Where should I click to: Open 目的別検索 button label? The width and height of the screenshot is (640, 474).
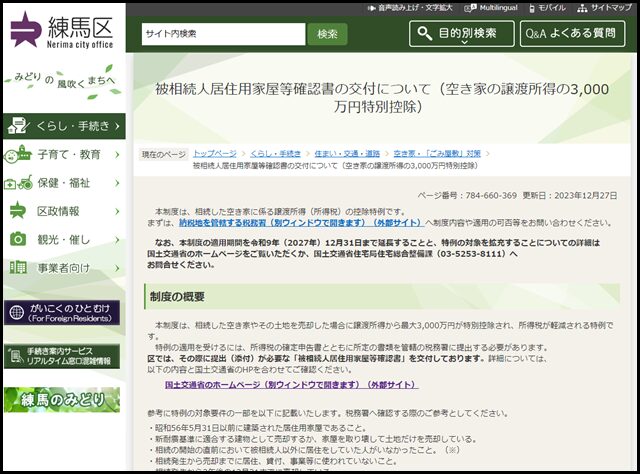pos(467,33)
